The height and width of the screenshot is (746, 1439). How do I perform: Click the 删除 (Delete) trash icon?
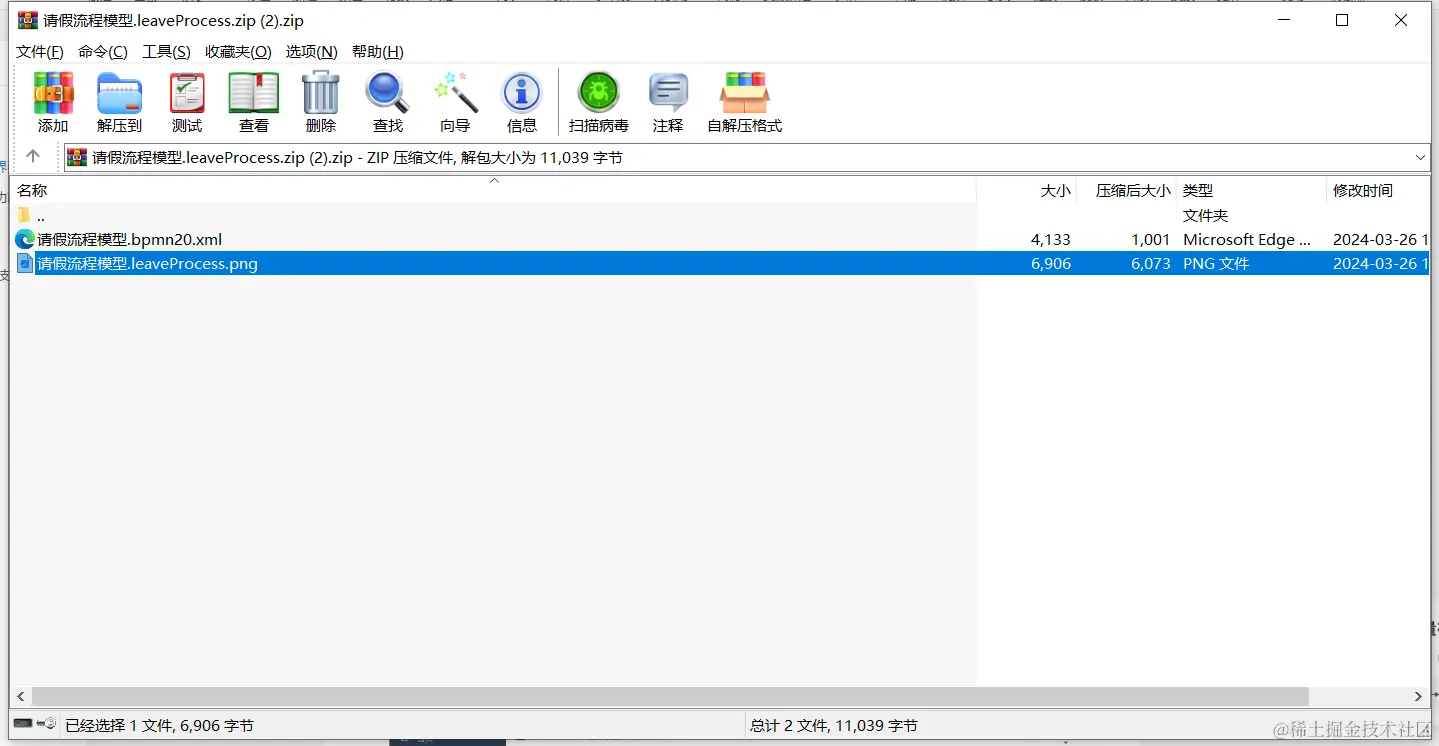point(321,93)
